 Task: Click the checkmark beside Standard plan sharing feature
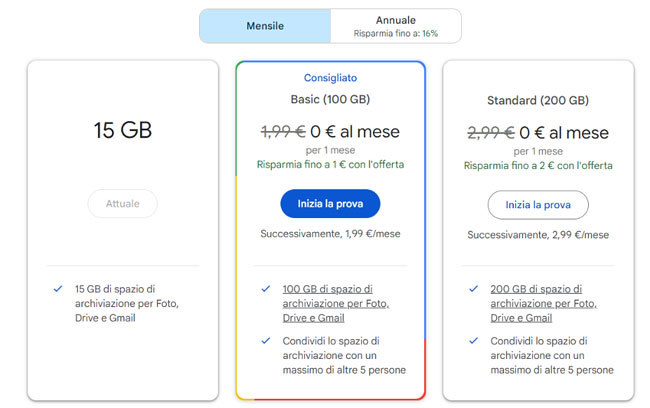tap(474, 341)
